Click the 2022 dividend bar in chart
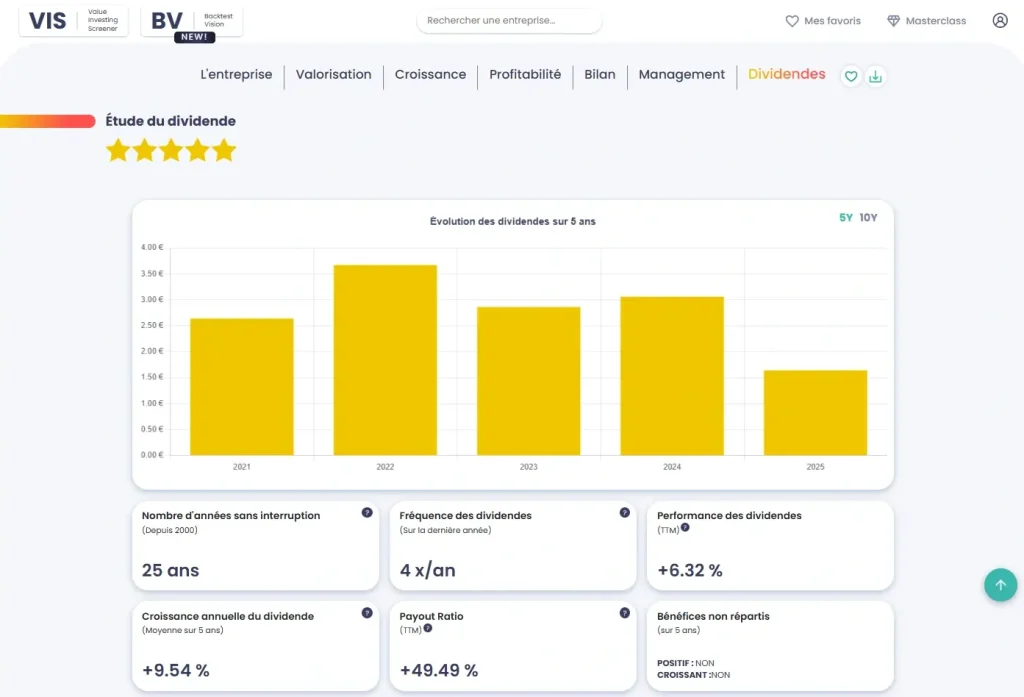 coord(385,360)
